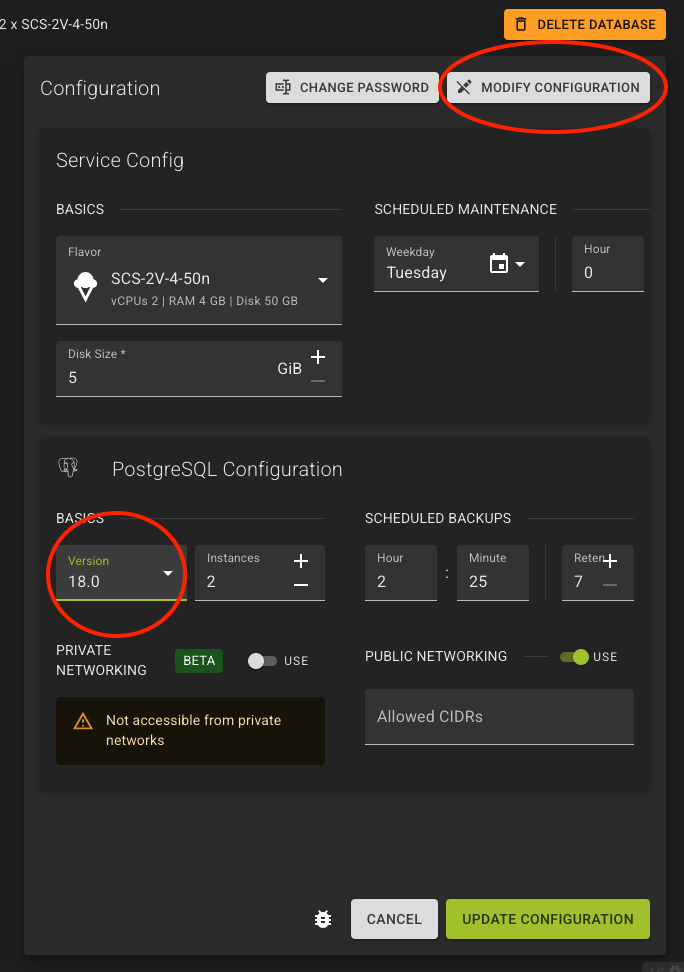684x972 pixels.
Task: Click the 'SCHEDULED BACKUPS' label
Action: [x=438, y=518]
